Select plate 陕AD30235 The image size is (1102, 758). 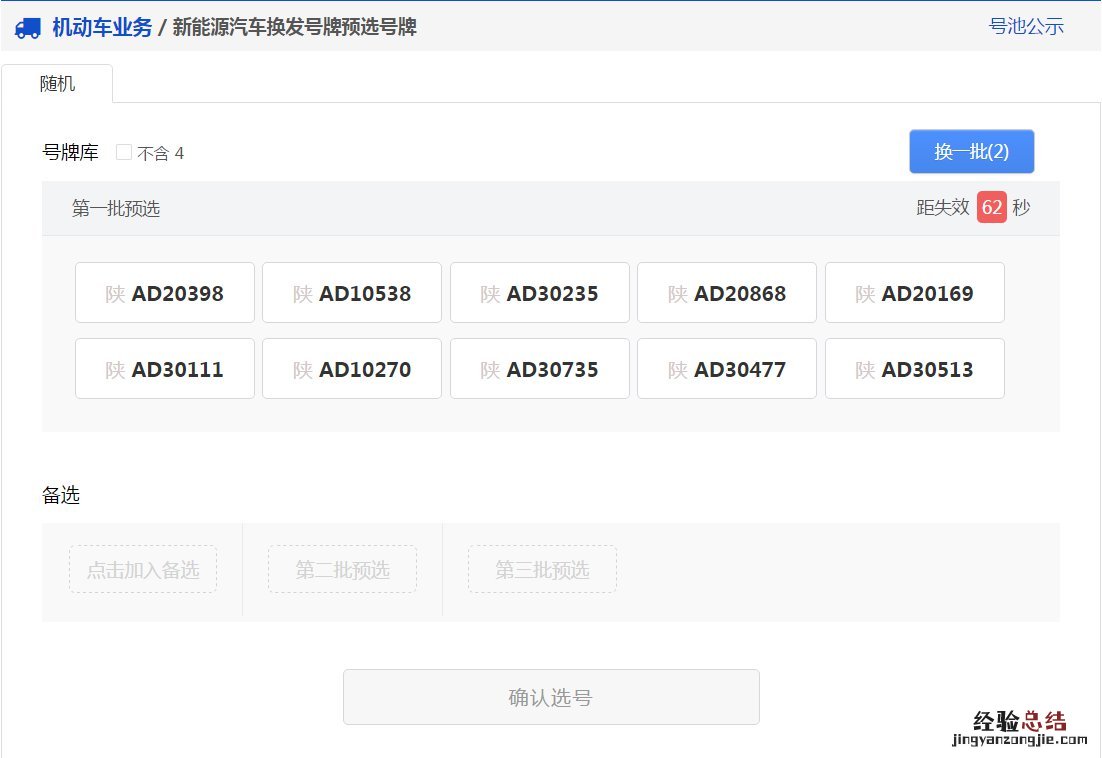(539, 292)
